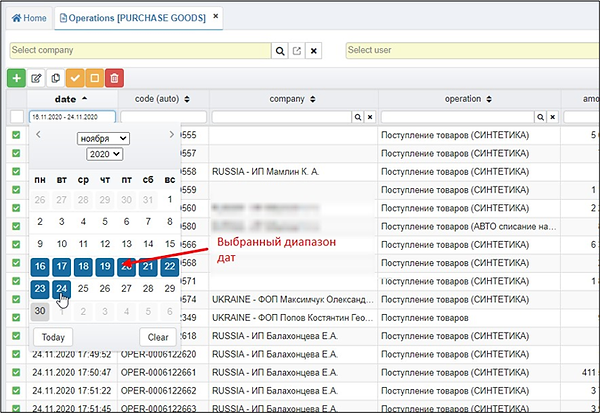Click the operation column filter input

[x=458, y=117]
